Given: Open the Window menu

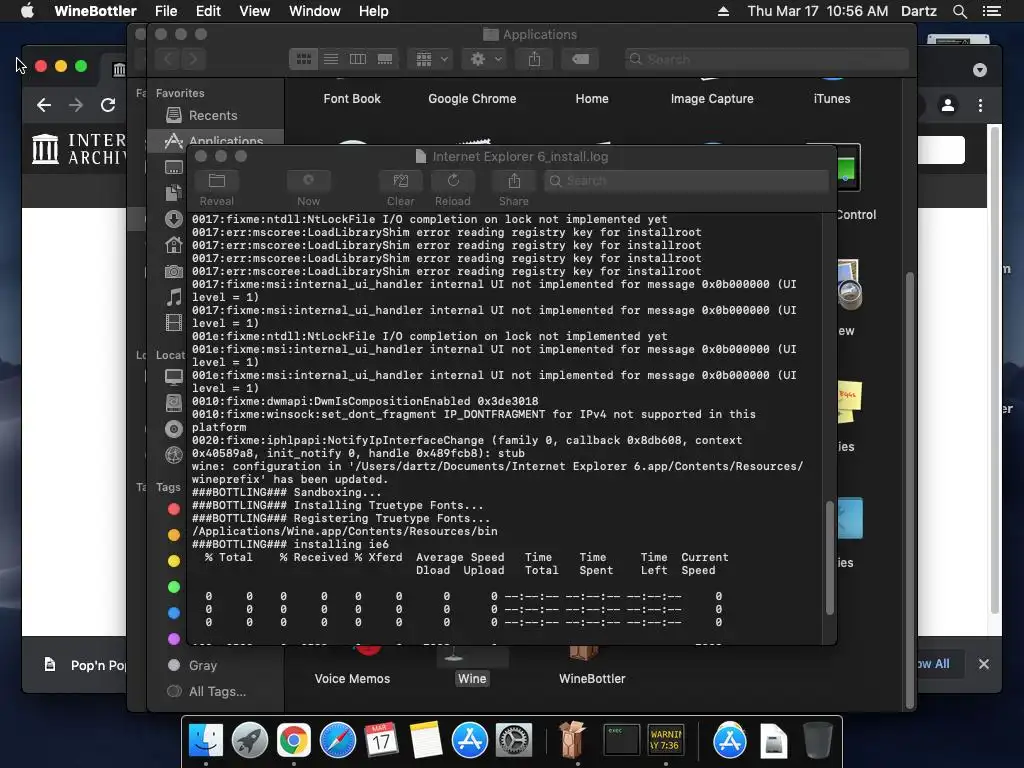Looking at the screenshot, I should [x=315, y=11].
